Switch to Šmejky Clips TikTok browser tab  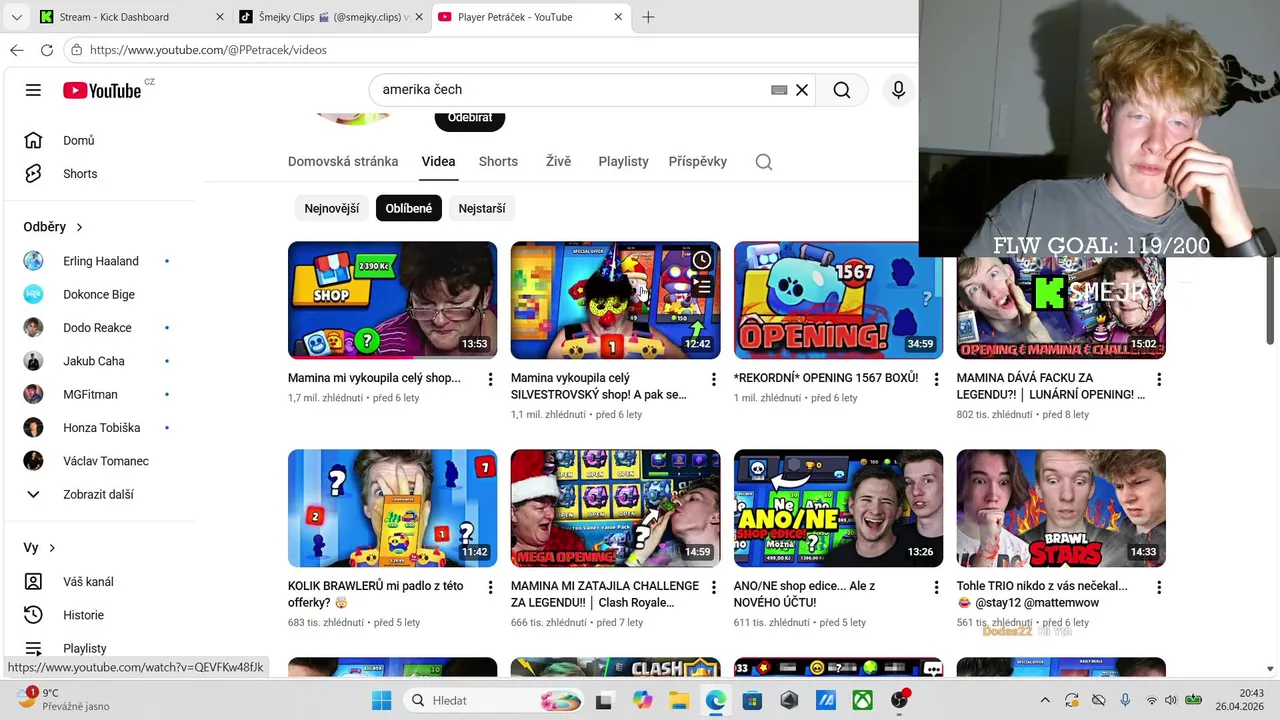click(x=332, y=17)
